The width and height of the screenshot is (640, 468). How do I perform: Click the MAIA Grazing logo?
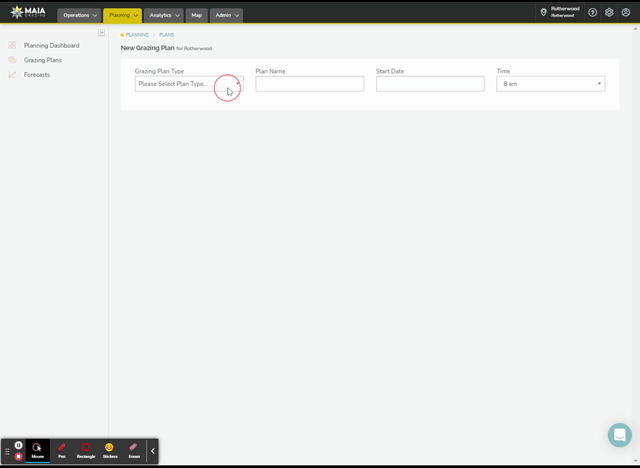(29, 13)
